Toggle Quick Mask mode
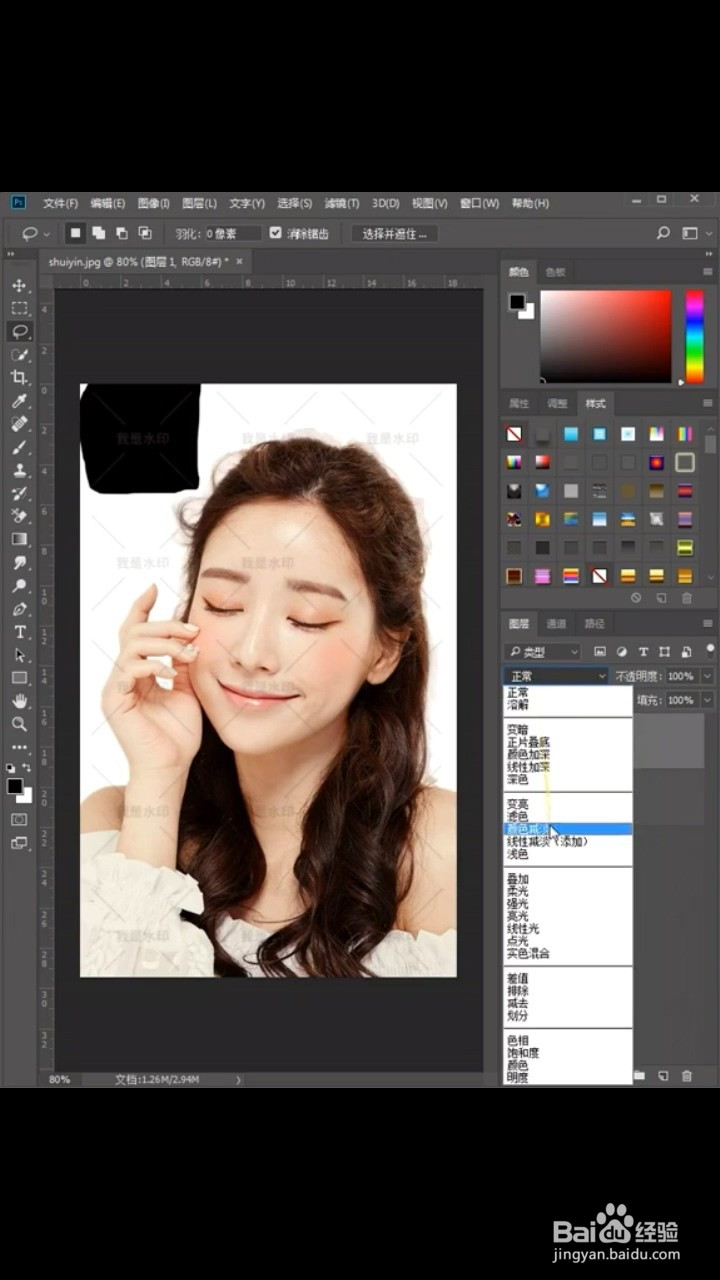 19,819
